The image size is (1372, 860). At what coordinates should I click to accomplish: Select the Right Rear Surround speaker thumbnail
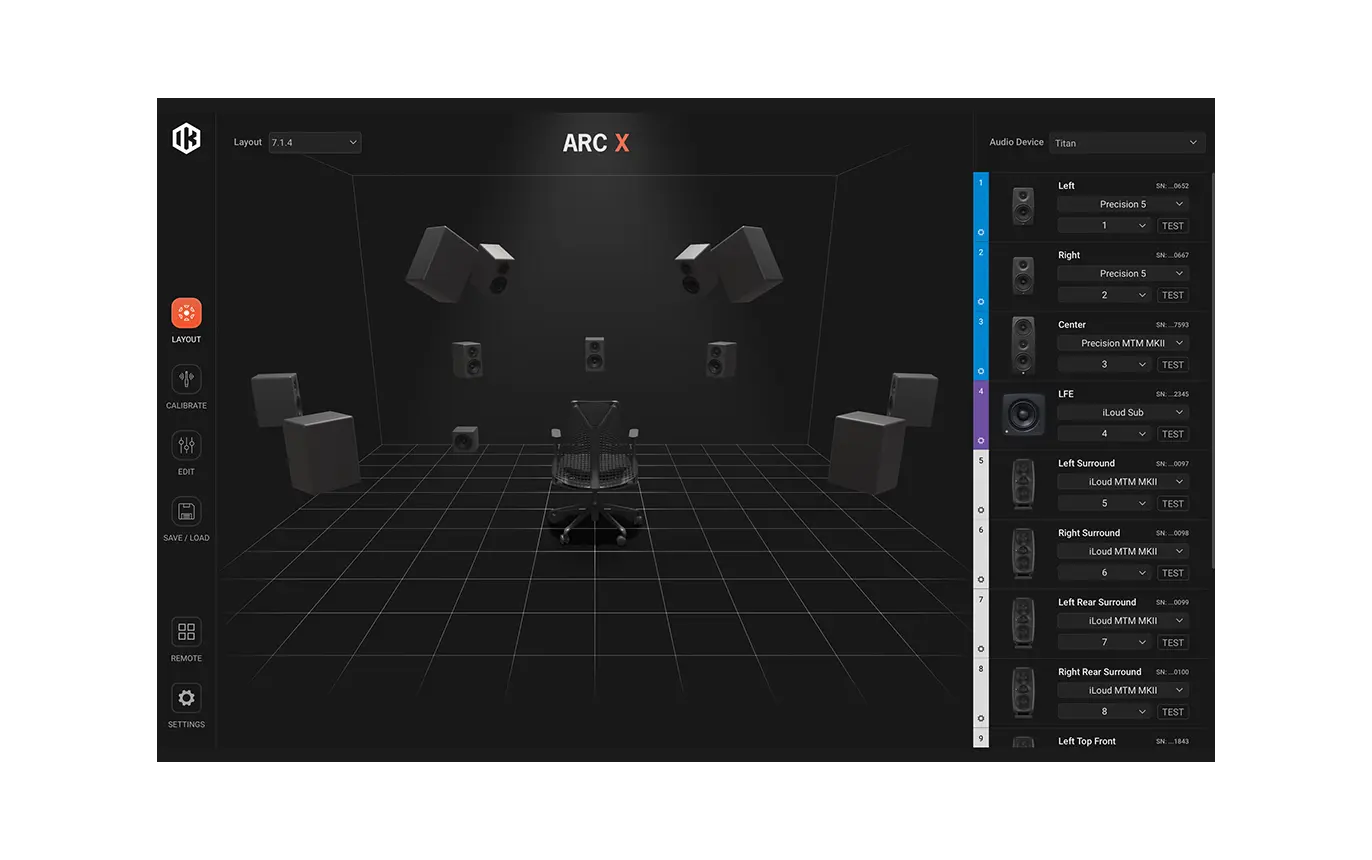[1023, 692]
